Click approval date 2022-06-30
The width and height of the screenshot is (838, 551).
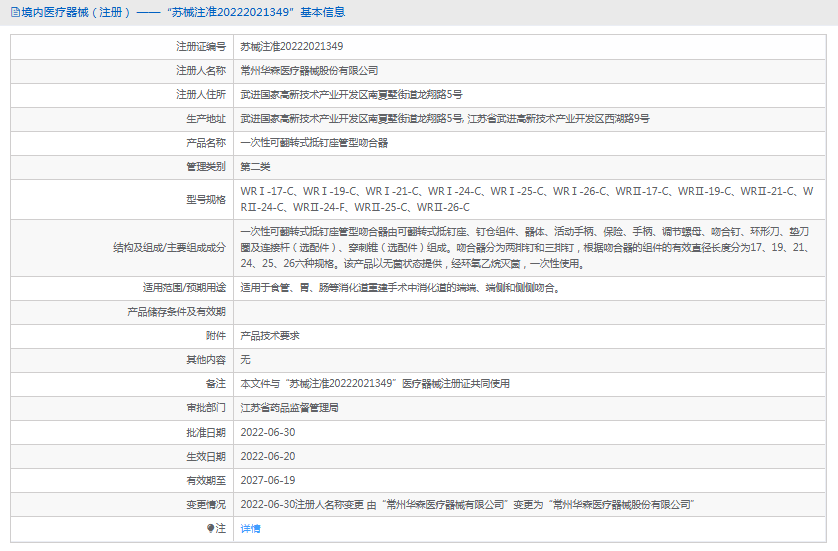[x=268, y=432]
